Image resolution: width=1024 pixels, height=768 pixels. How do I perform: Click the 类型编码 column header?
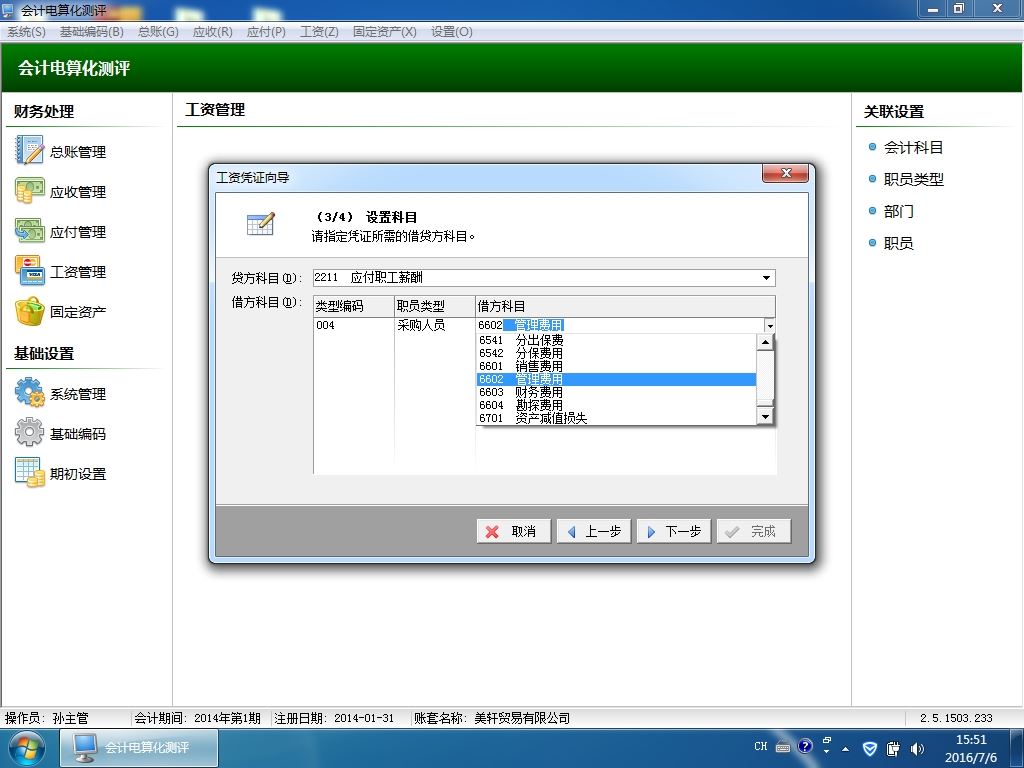(354, 306)
